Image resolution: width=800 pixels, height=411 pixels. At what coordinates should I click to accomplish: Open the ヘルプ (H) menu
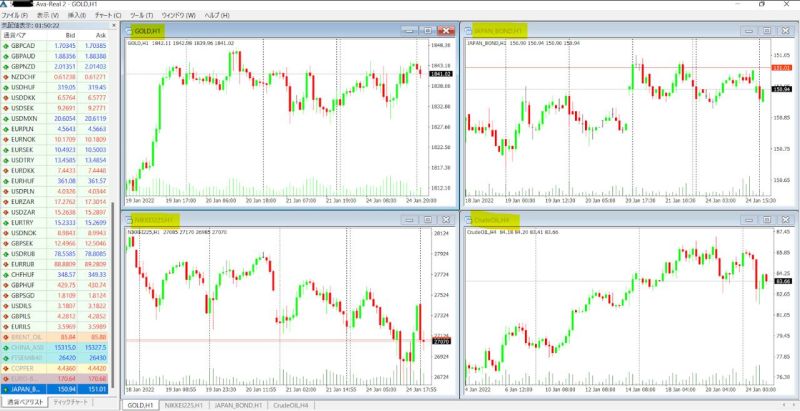(217, 15)
